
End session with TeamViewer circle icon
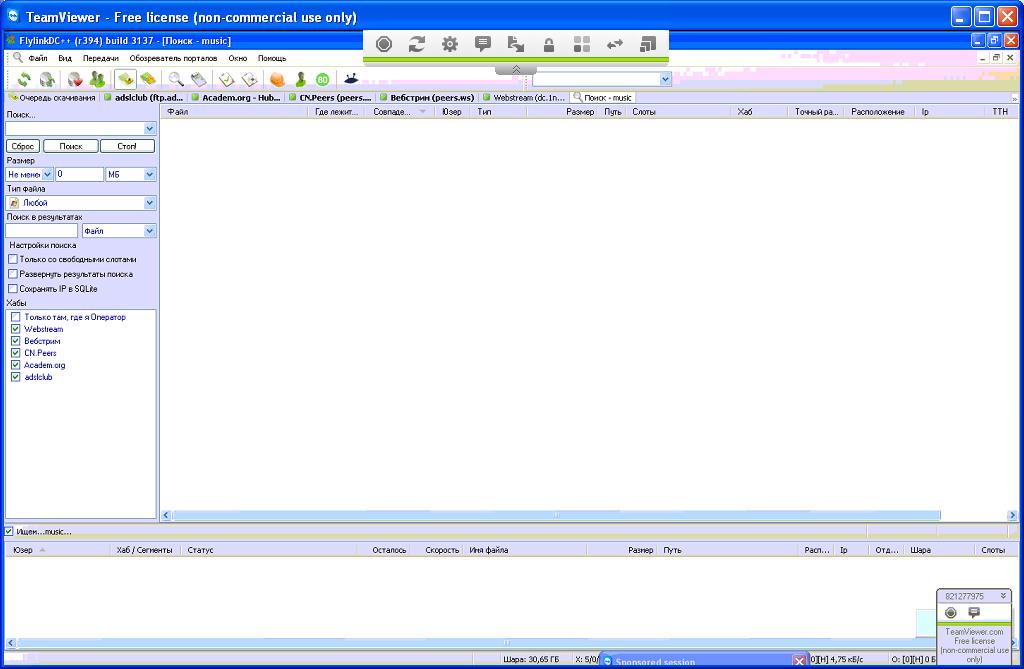384,44
